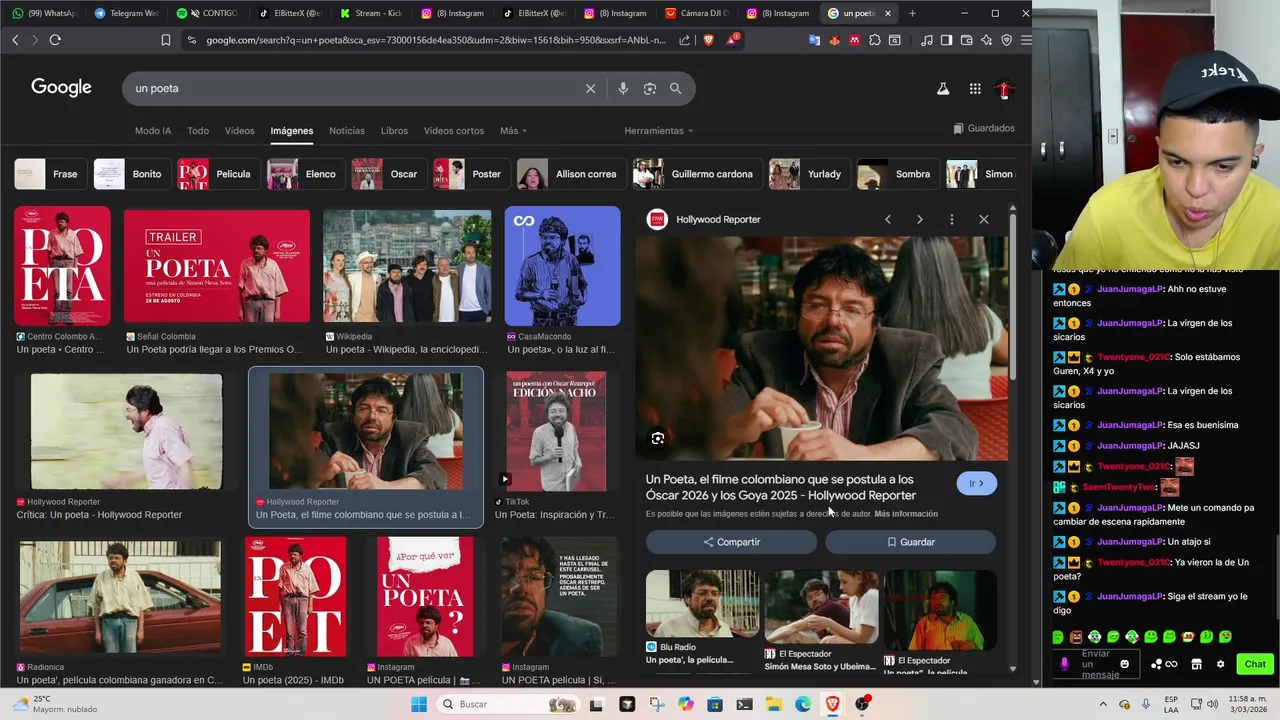Image resolution: width=1280 pixels, height=720 pixels.
Task: Open Brave Shields lion icon
Action: coord(709,40)
